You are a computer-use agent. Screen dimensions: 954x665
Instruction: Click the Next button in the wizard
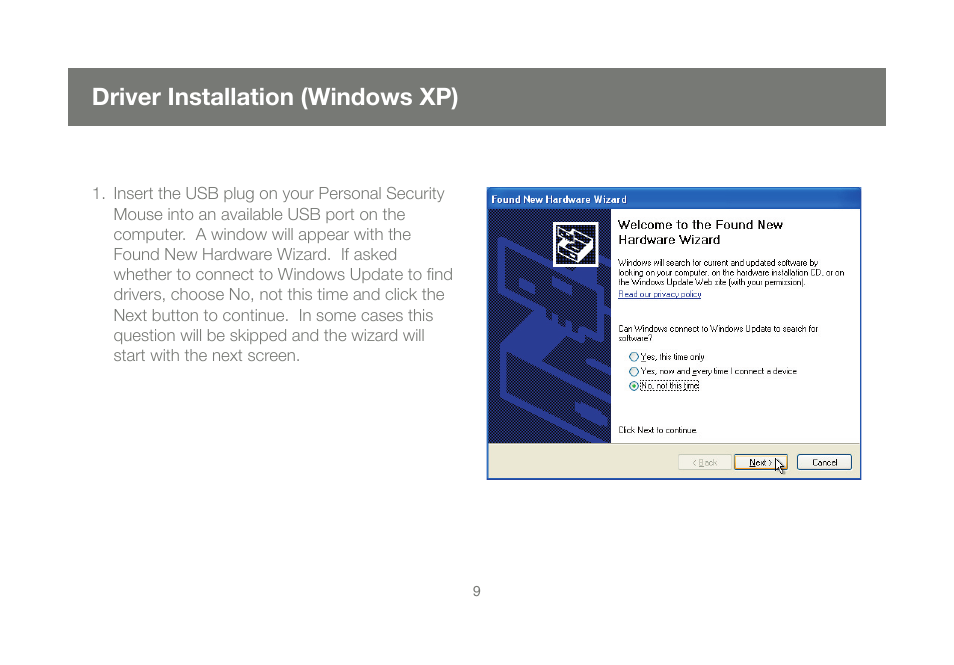click(x=761, y=462)
